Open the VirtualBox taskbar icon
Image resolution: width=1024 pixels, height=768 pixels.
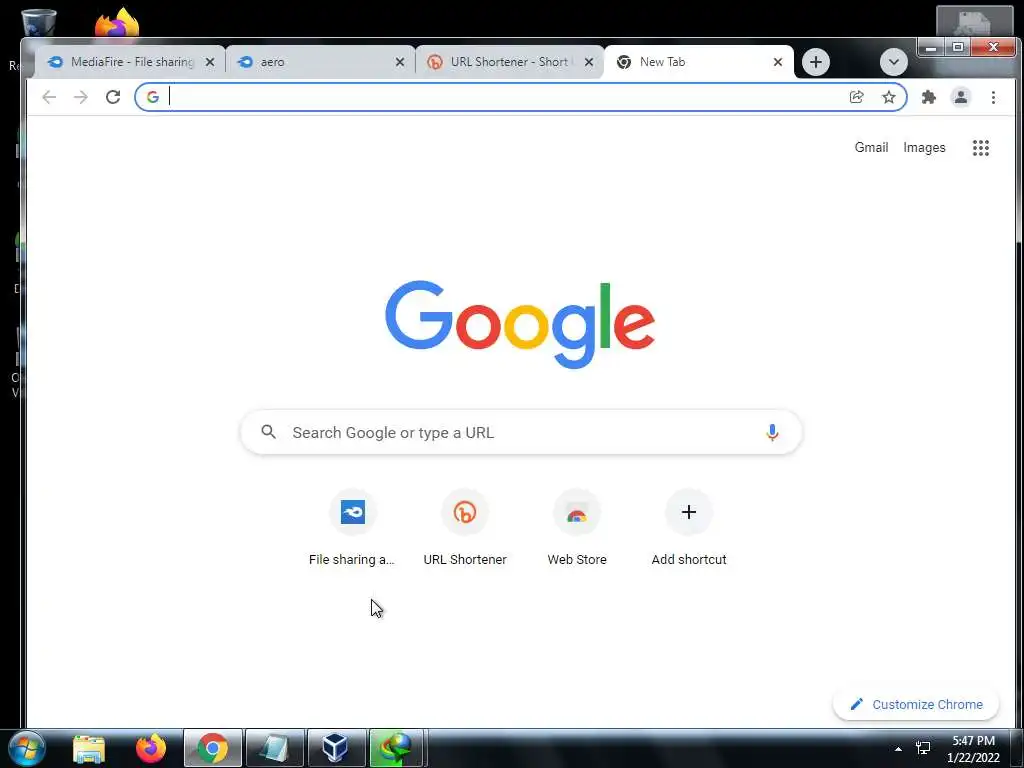click(x=335, y=748)
